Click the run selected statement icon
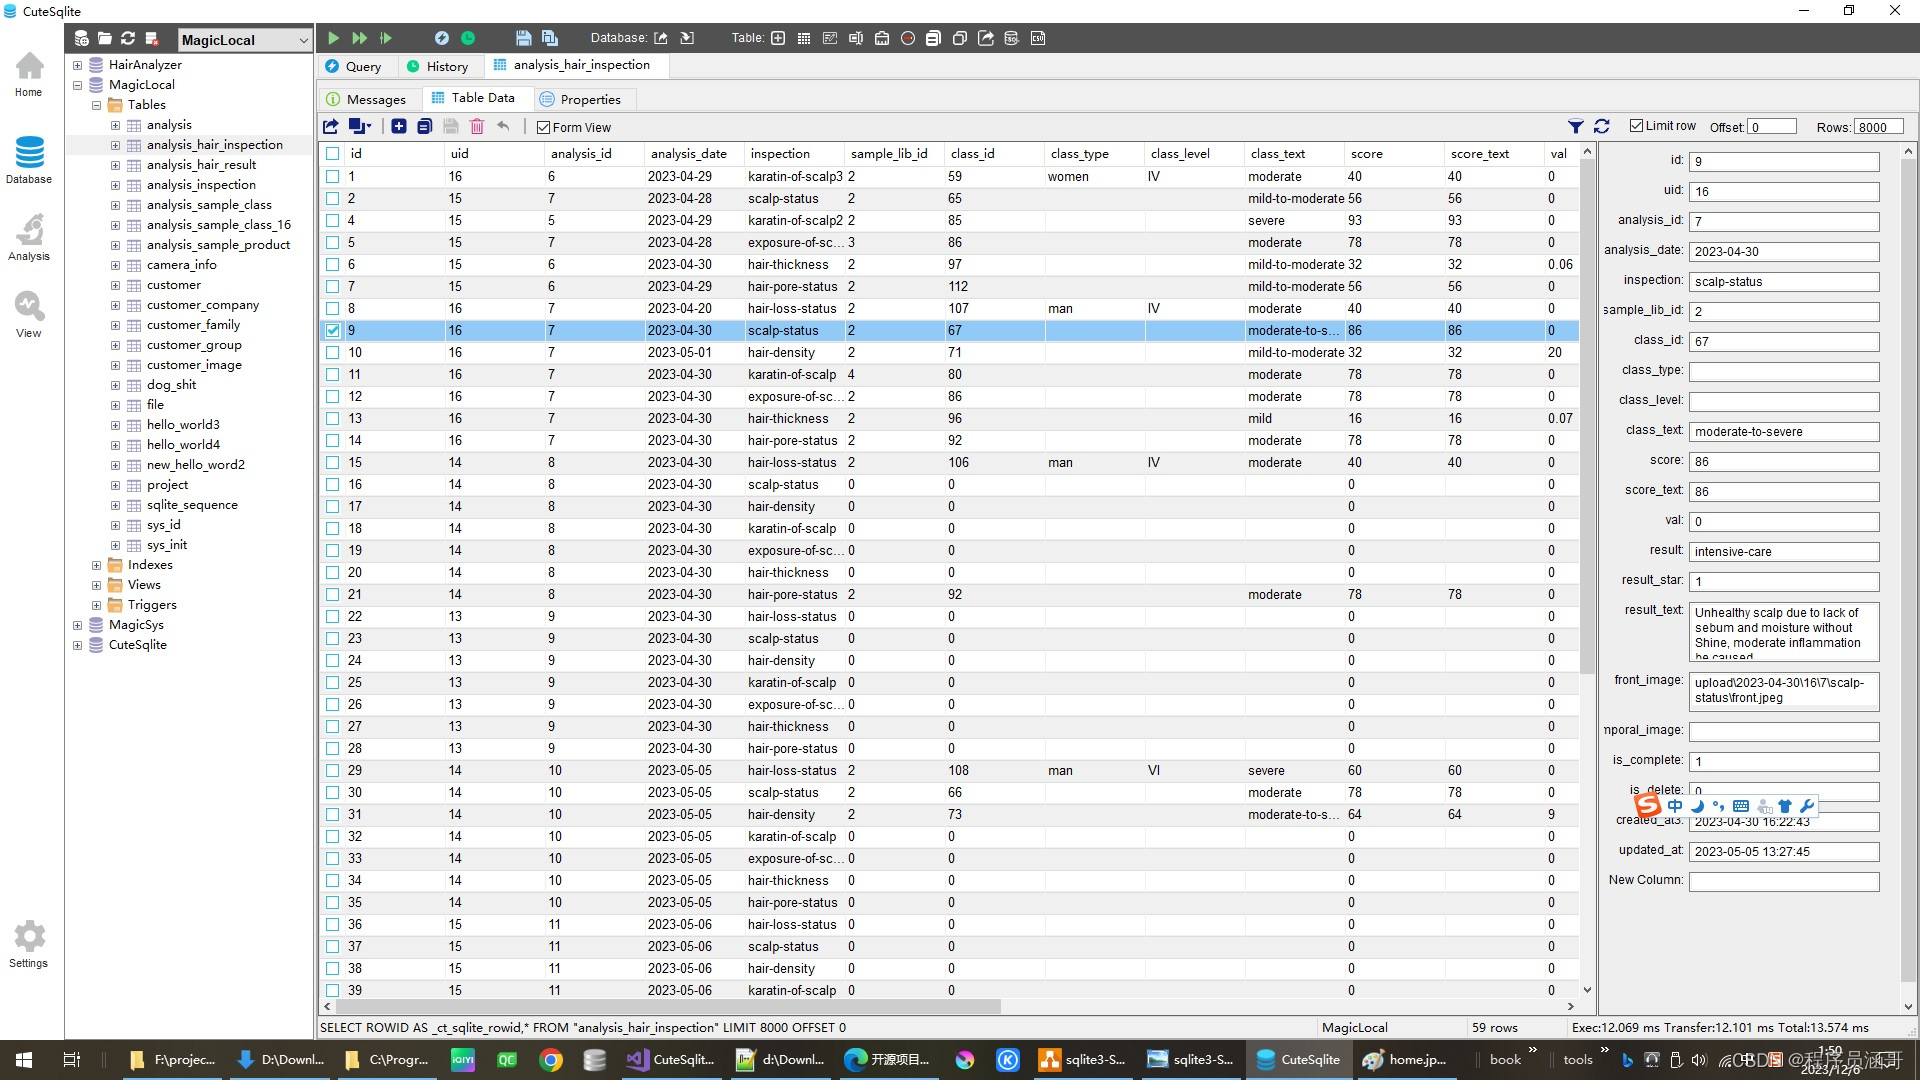The height and width of the screenshot is (1080, 1920). pyautogui.click(x=386, y=38)
